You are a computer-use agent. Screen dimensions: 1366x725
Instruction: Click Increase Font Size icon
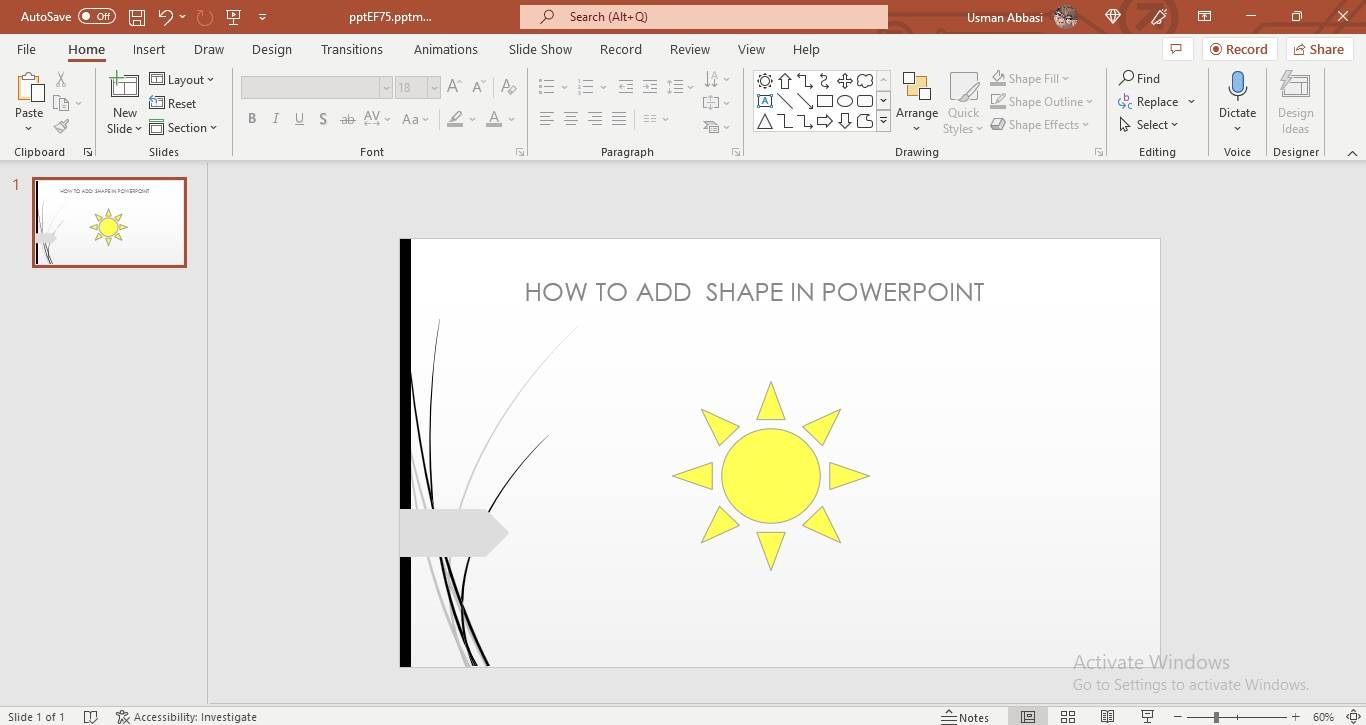(x=454, y=87)
